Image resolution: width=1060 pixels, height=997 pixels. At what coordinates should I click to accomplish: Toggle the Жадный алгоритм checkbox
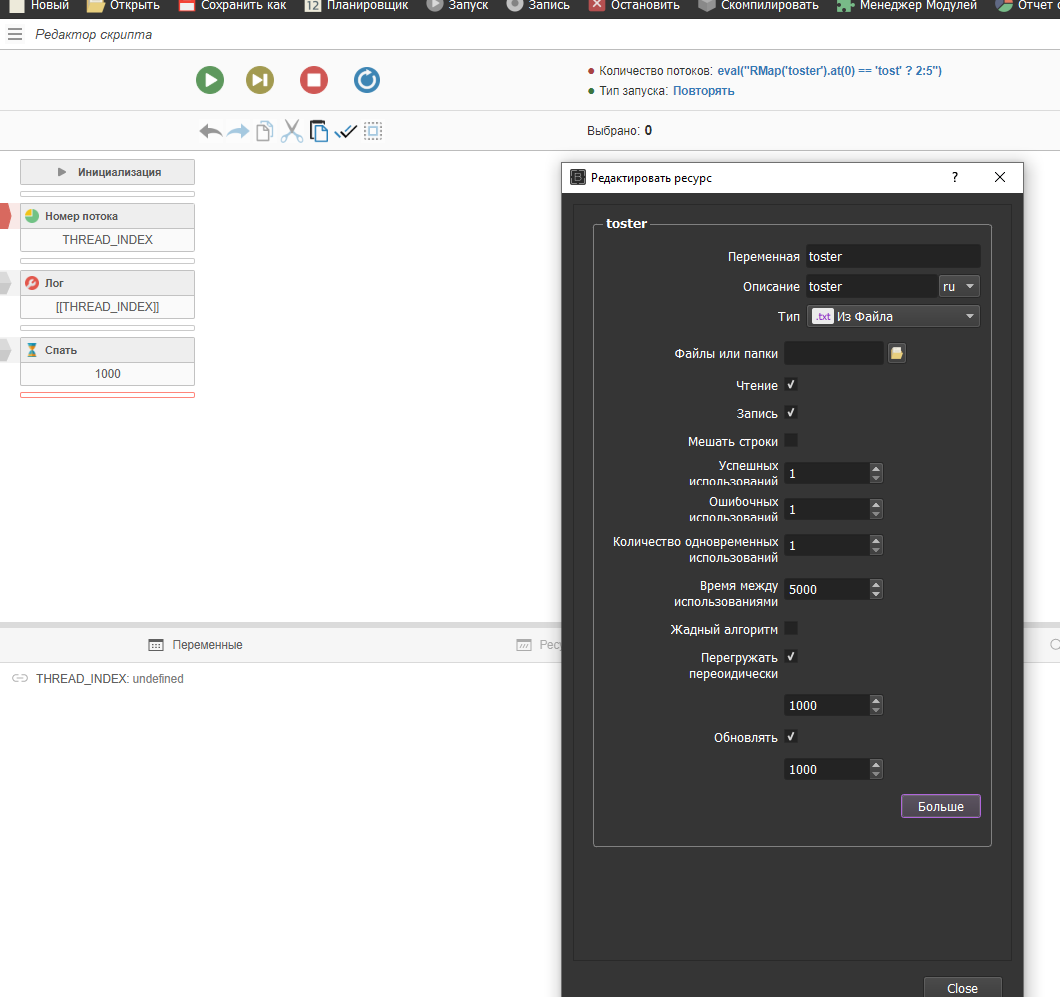pos(791,629)
